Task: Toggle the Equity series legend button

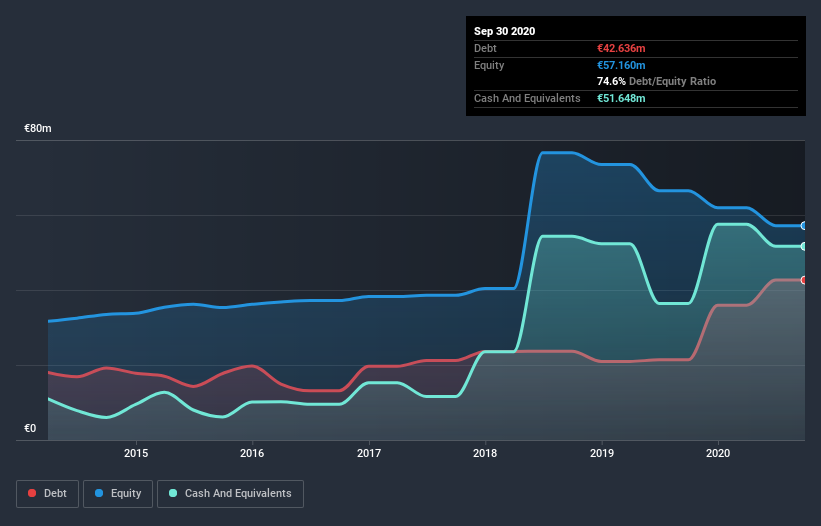Action: tap(118, 494)
